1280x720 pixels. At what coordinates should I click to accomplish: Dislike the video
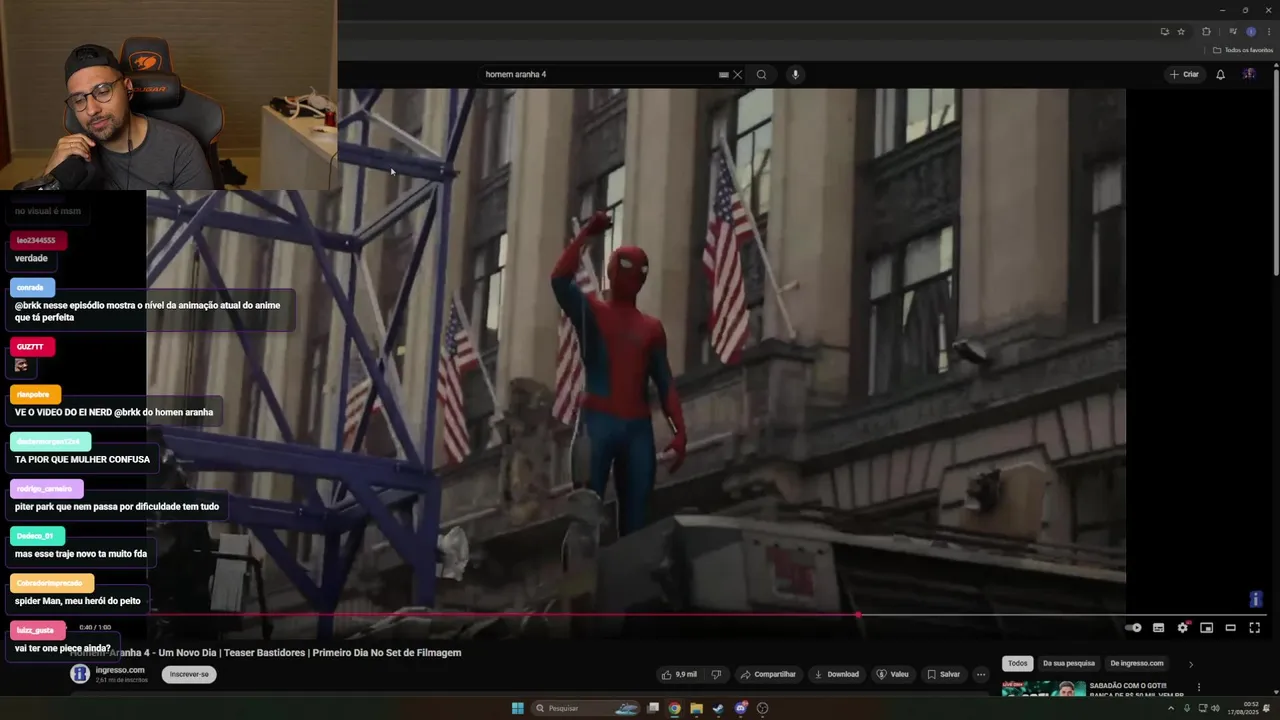point(716,674)
